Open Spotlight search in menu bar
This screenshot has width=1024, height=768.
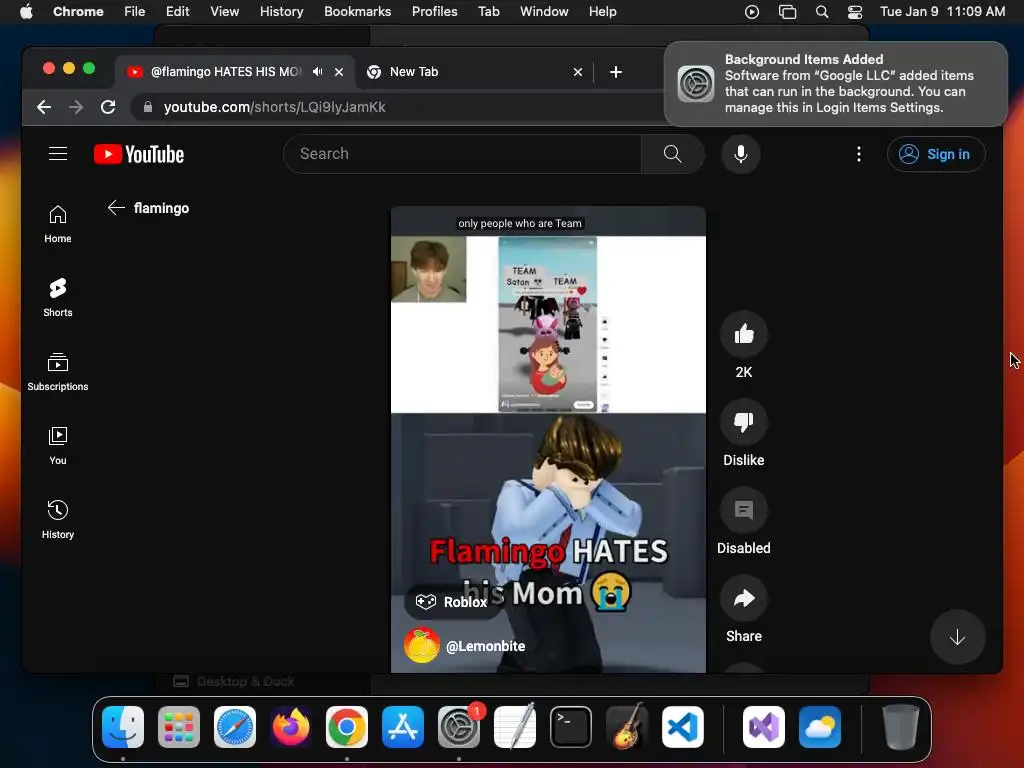[822, 12]
